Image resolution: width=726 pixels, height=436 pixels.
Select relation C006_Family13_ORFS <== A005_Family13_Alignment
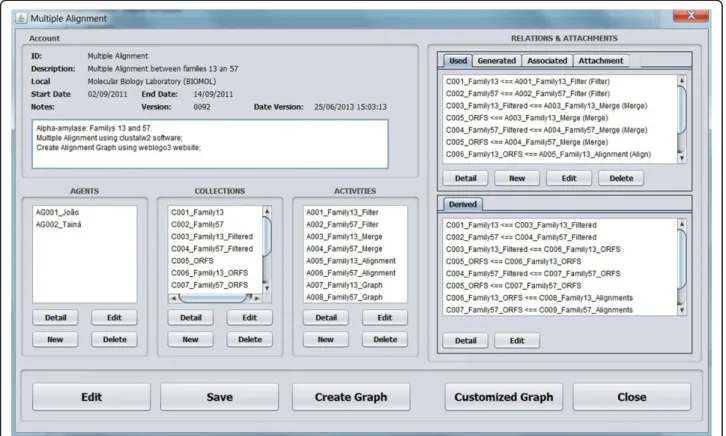coord(548,154)
